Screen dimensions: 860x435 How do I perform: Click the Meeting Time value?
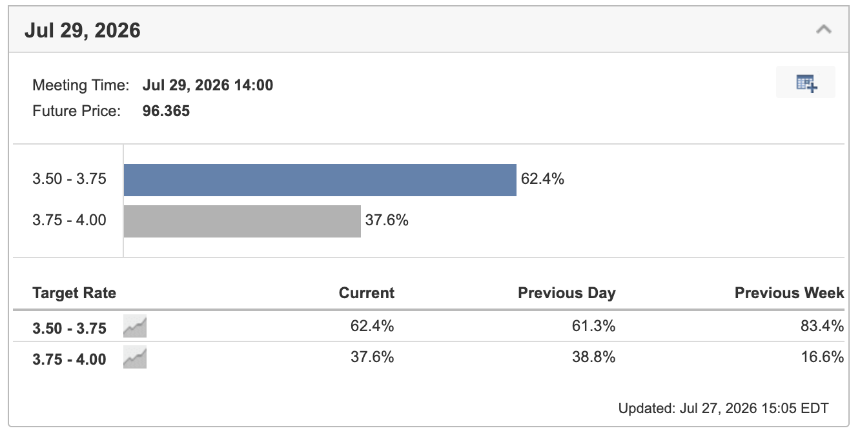208,85
